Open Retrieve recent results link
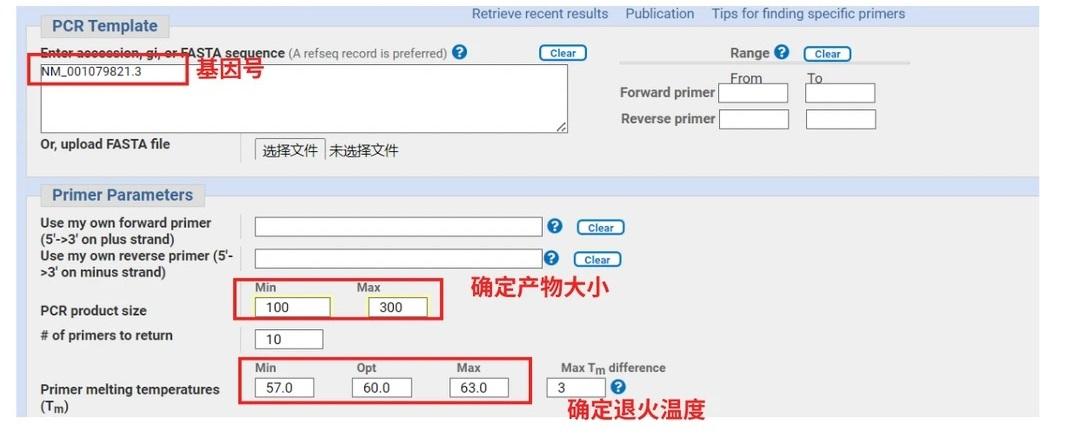 [x=540, y=14]
